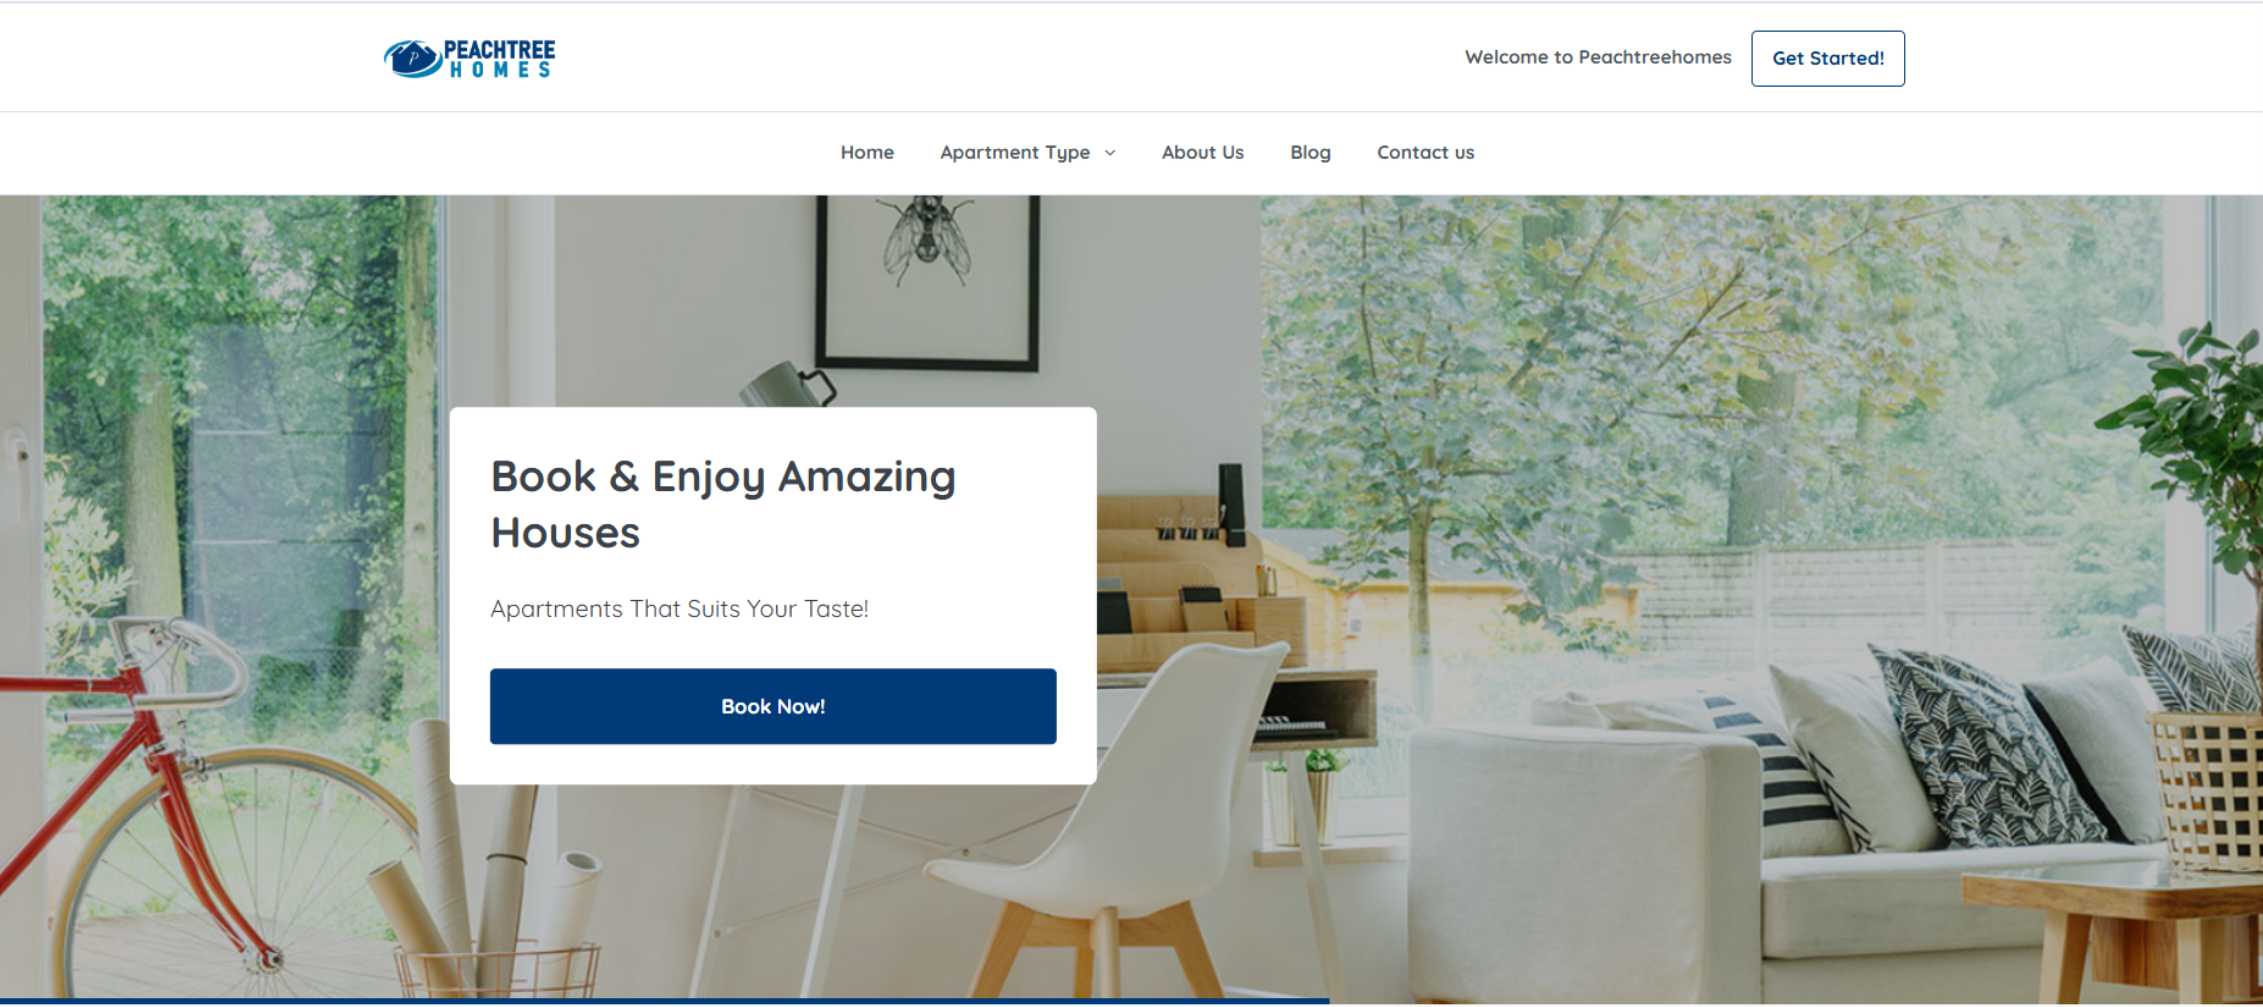2263x1007 pixels.
Task: Click the PEACHTREE HOMES logo text
Action: pyautogui.click(x=499, y=59)
